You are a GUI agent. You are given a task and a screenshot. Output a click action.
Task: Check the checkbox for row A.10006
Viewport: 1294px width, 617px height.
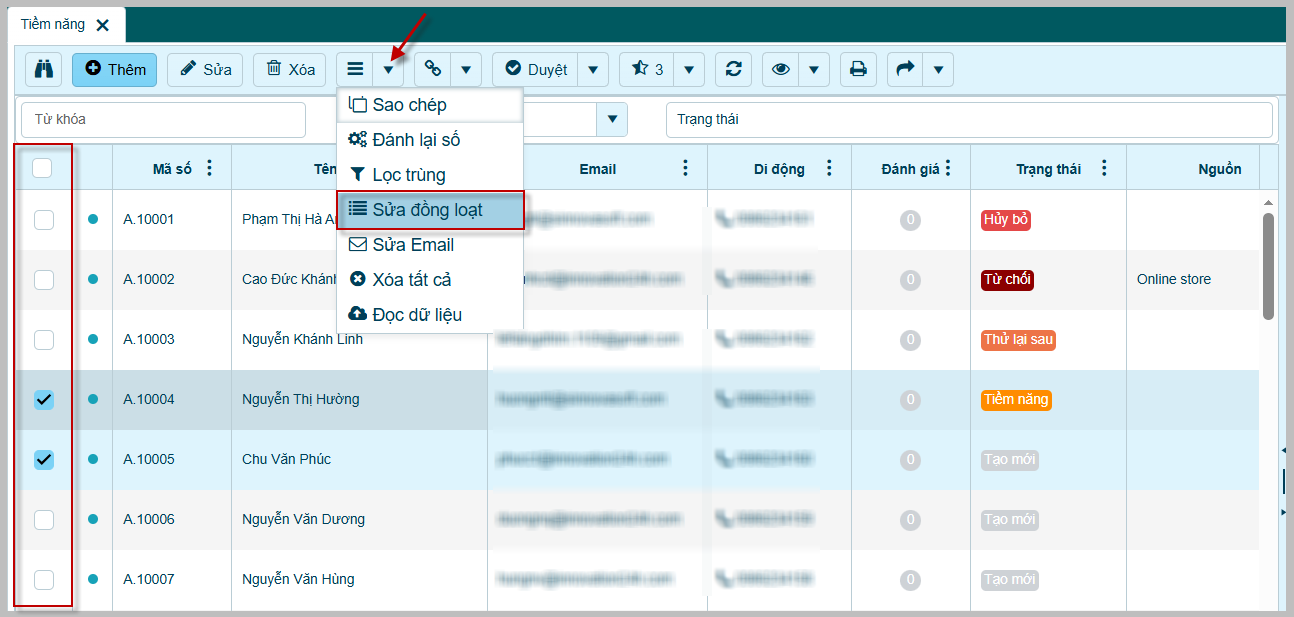coord(44,519)
